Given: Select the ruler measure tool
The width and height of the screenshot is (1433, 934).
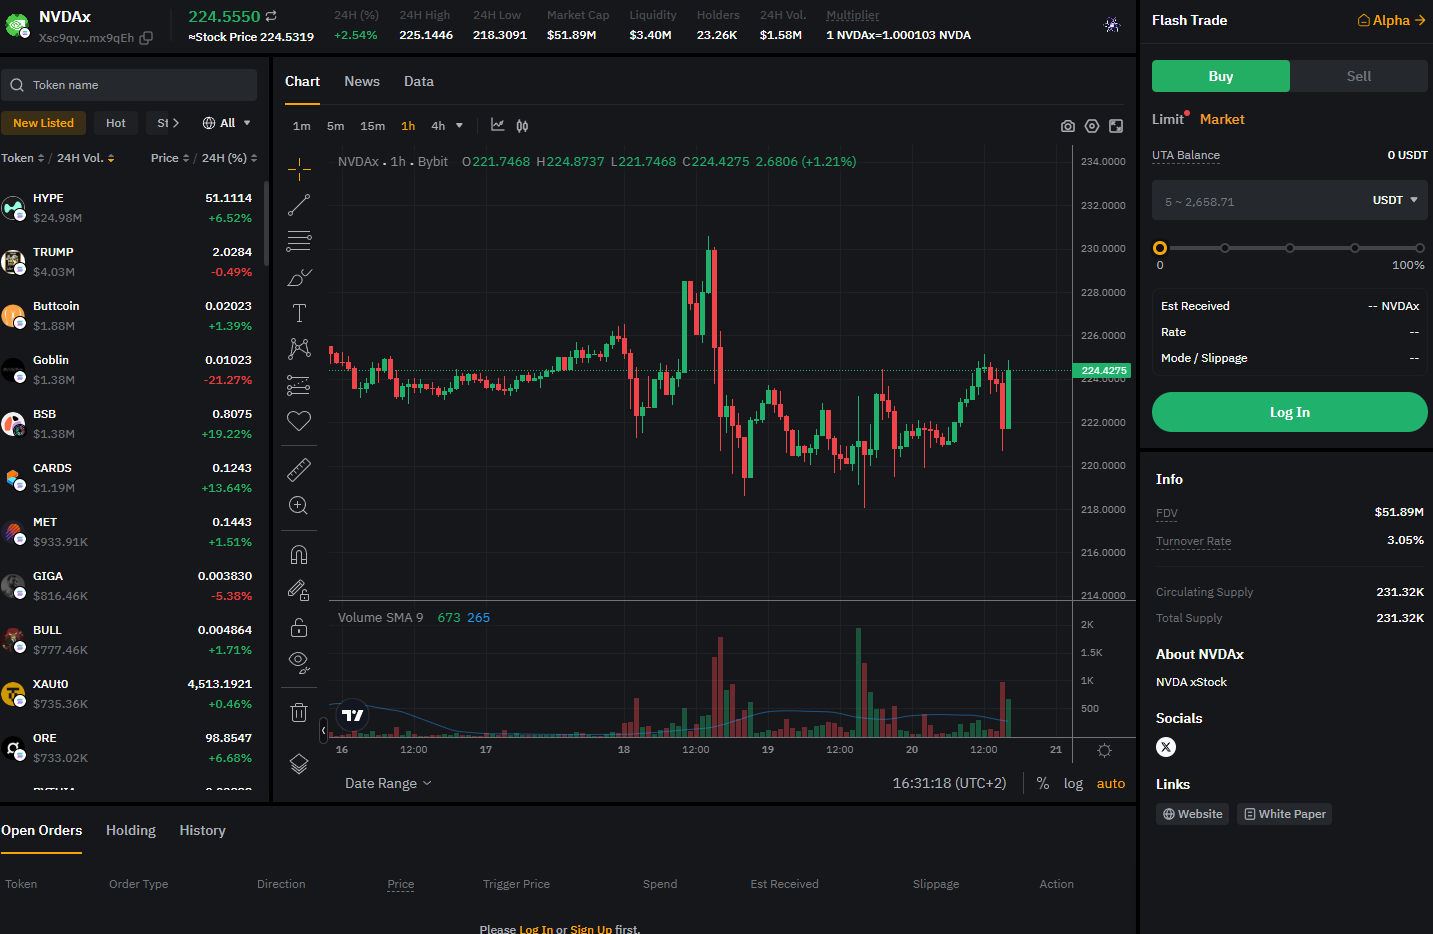Looking at the screenshot, I should pyautogui.click(x=299, y=469).
